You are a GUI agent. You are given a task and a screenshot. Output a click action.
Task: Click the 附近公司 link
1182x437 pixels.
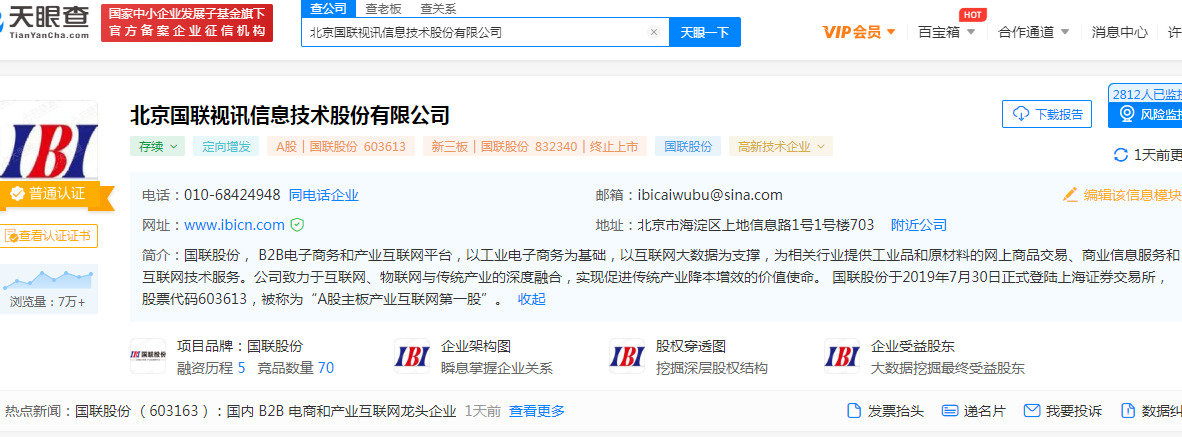pos(918,225)
